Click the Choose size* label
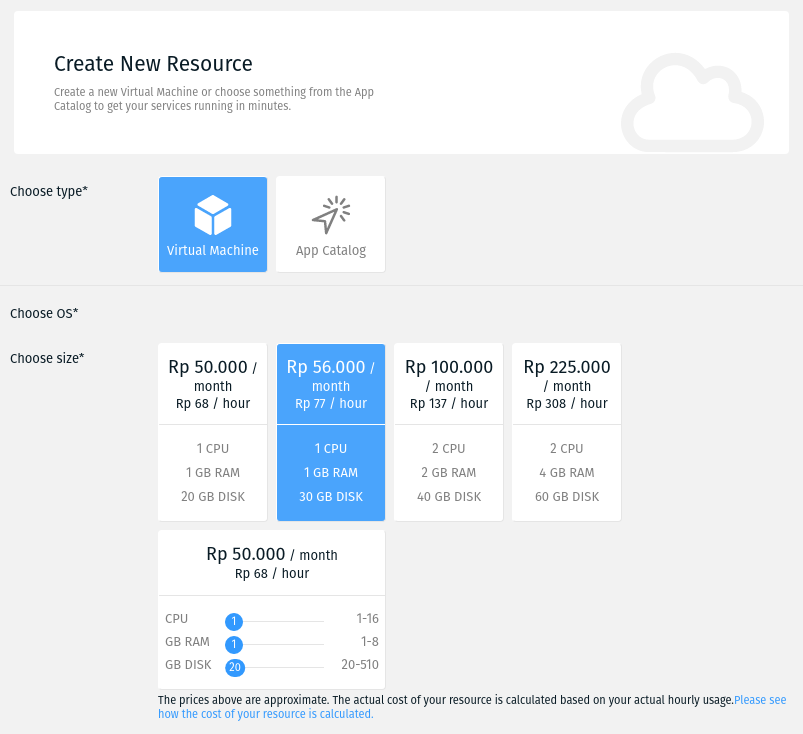803x734 pixels. pos(47,358)
